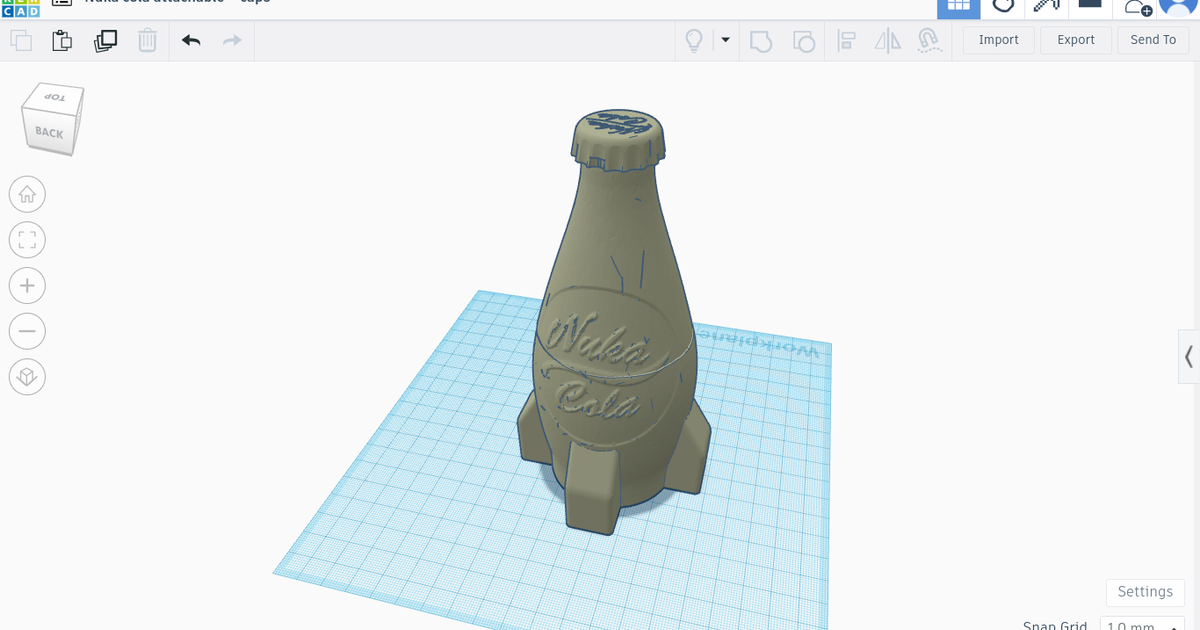This screenshot has width=1200, height=630.
Task: Mirror the bottle model
Action: 887,40
